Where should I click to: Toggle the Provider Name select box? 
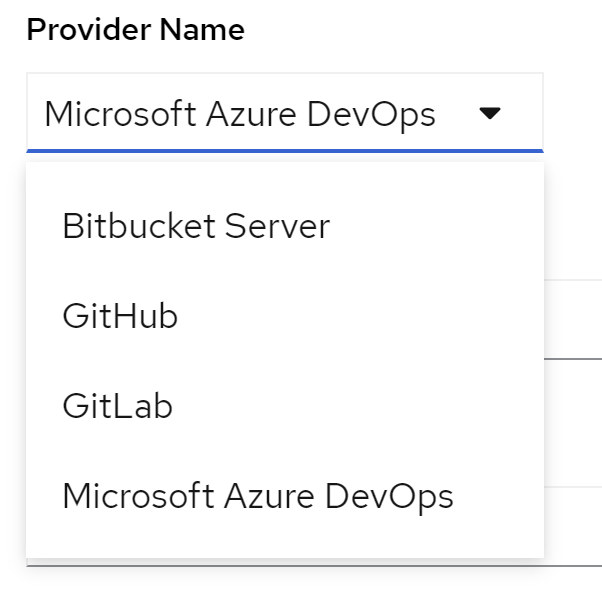tap(285, 114)
